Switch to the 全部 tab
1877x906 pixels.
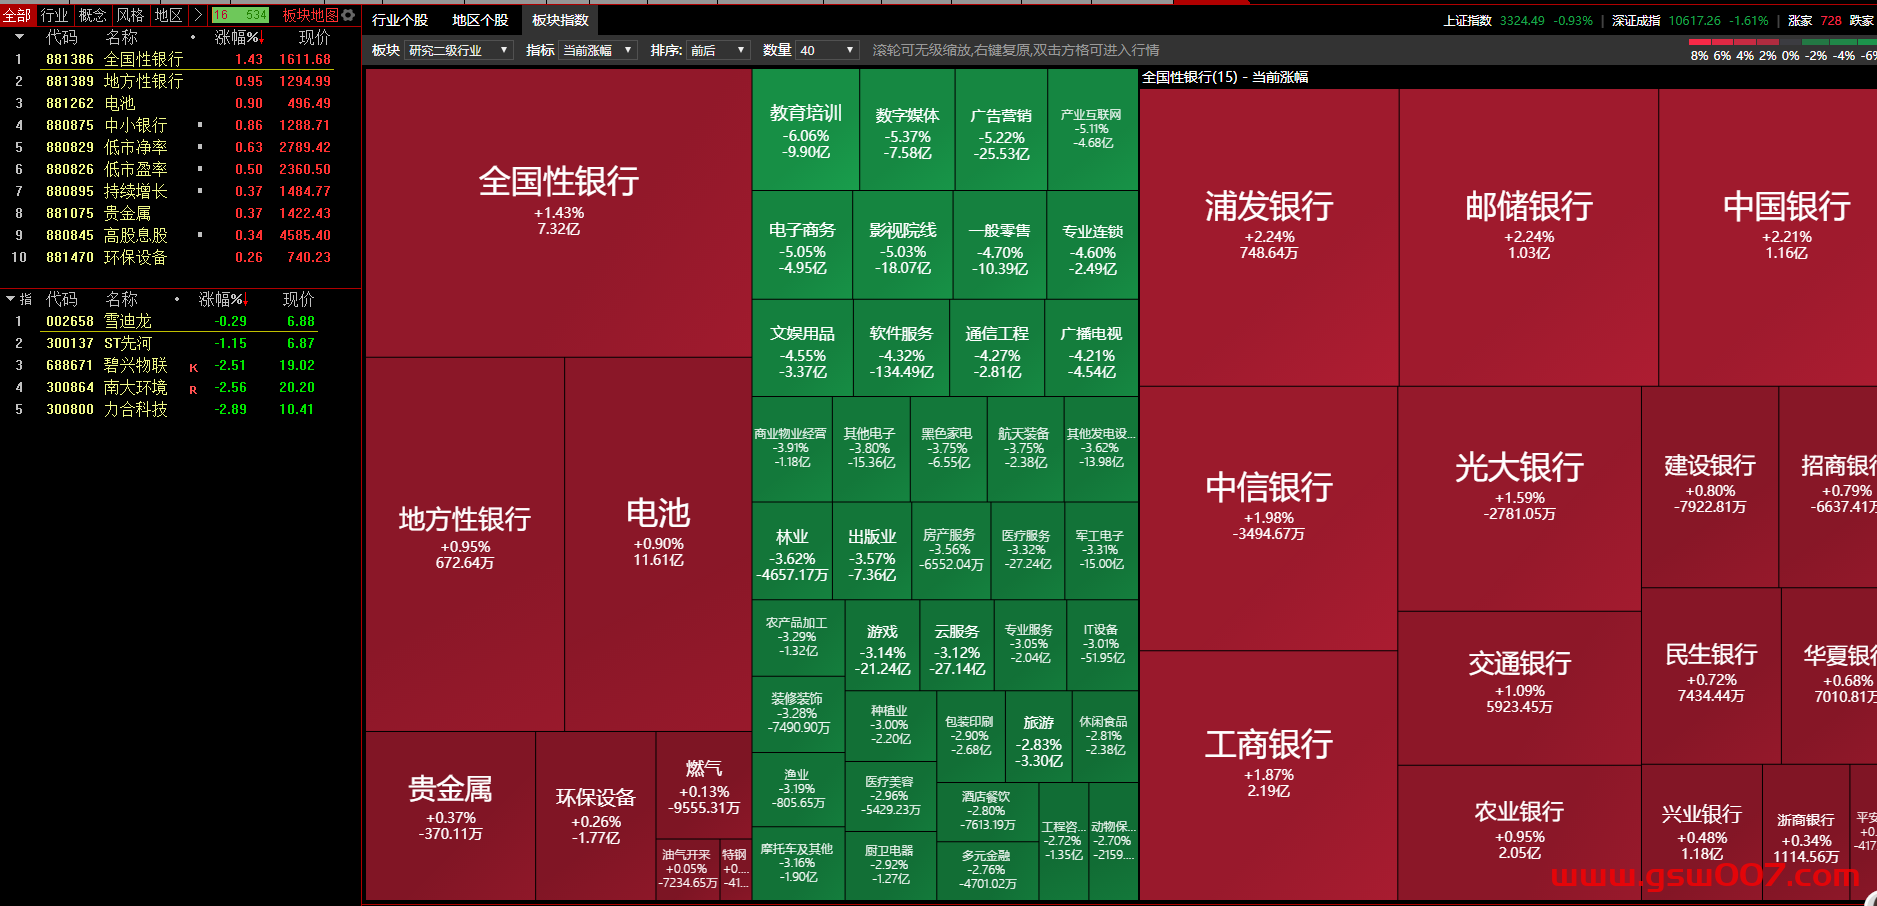17,15
